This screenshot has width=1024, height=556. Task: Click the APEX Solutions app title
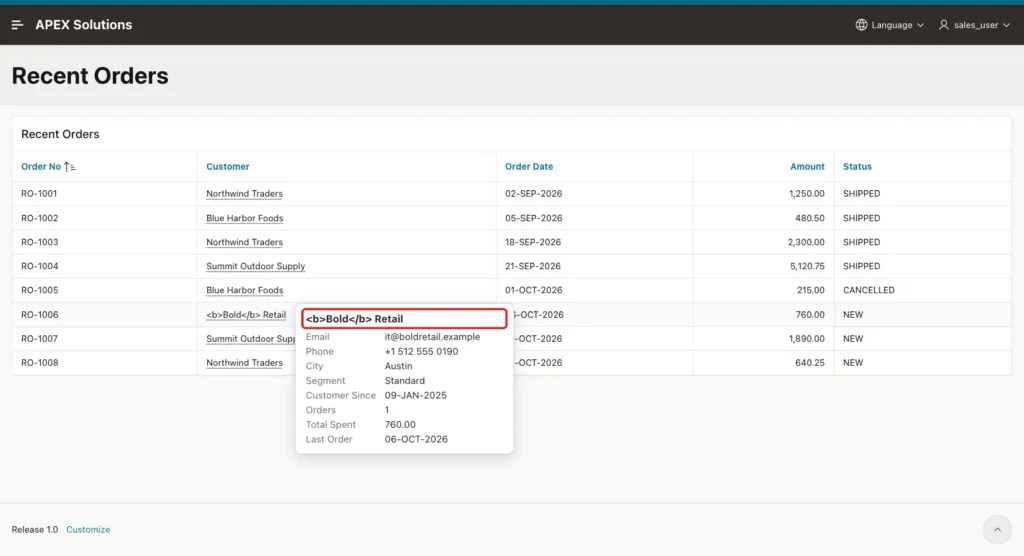point(84,25)
